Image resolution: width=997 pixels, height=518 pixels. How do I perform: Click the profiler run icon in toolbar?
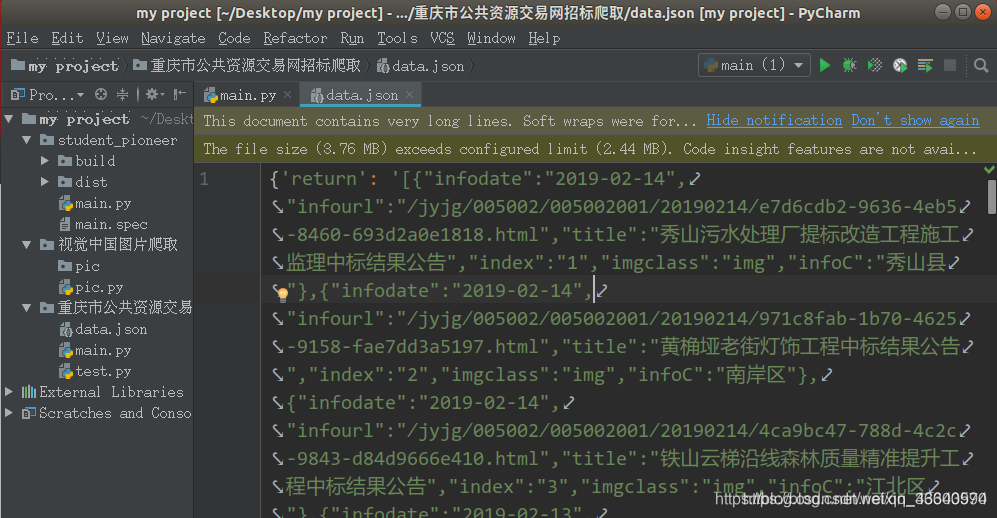click(900, 65)
